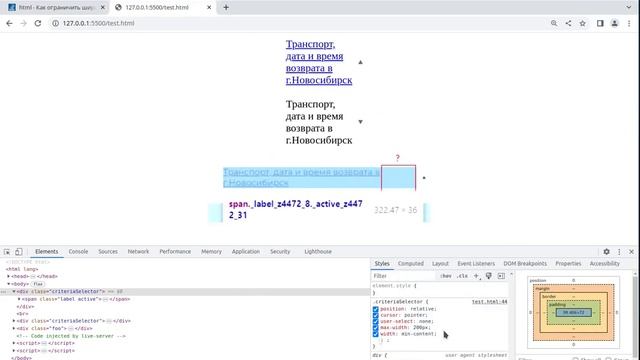The image size is (640, 360).
Task: Open the Application tab
Action: point(246,252)
